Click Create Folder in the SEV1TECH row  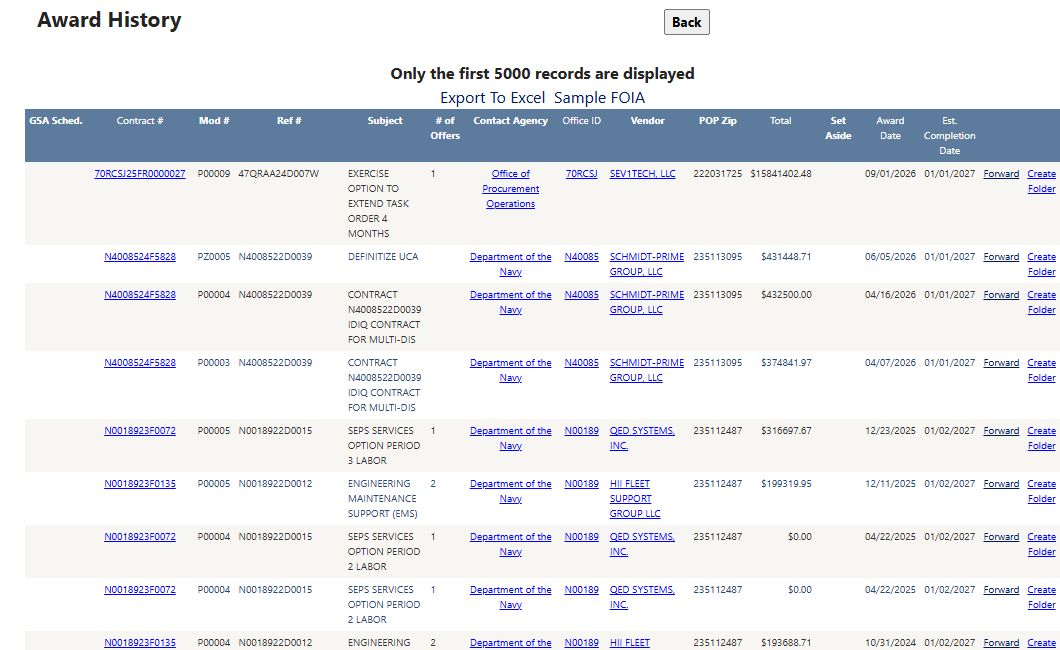click(x=1041, y=181)
